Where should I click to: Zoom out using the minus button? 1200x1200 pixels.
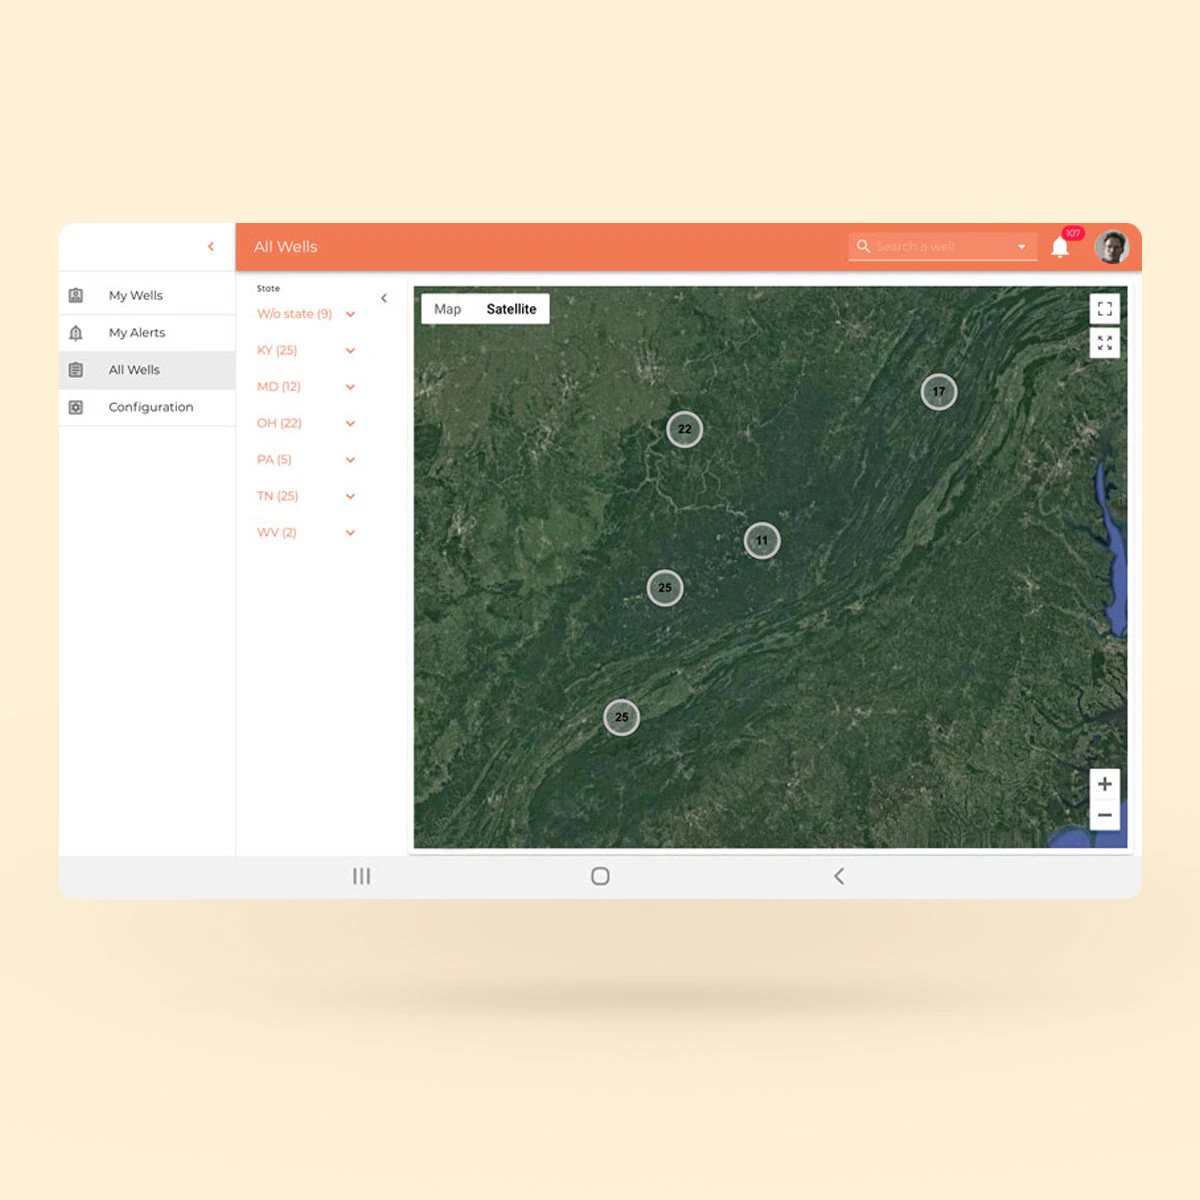click(1105, 816)
